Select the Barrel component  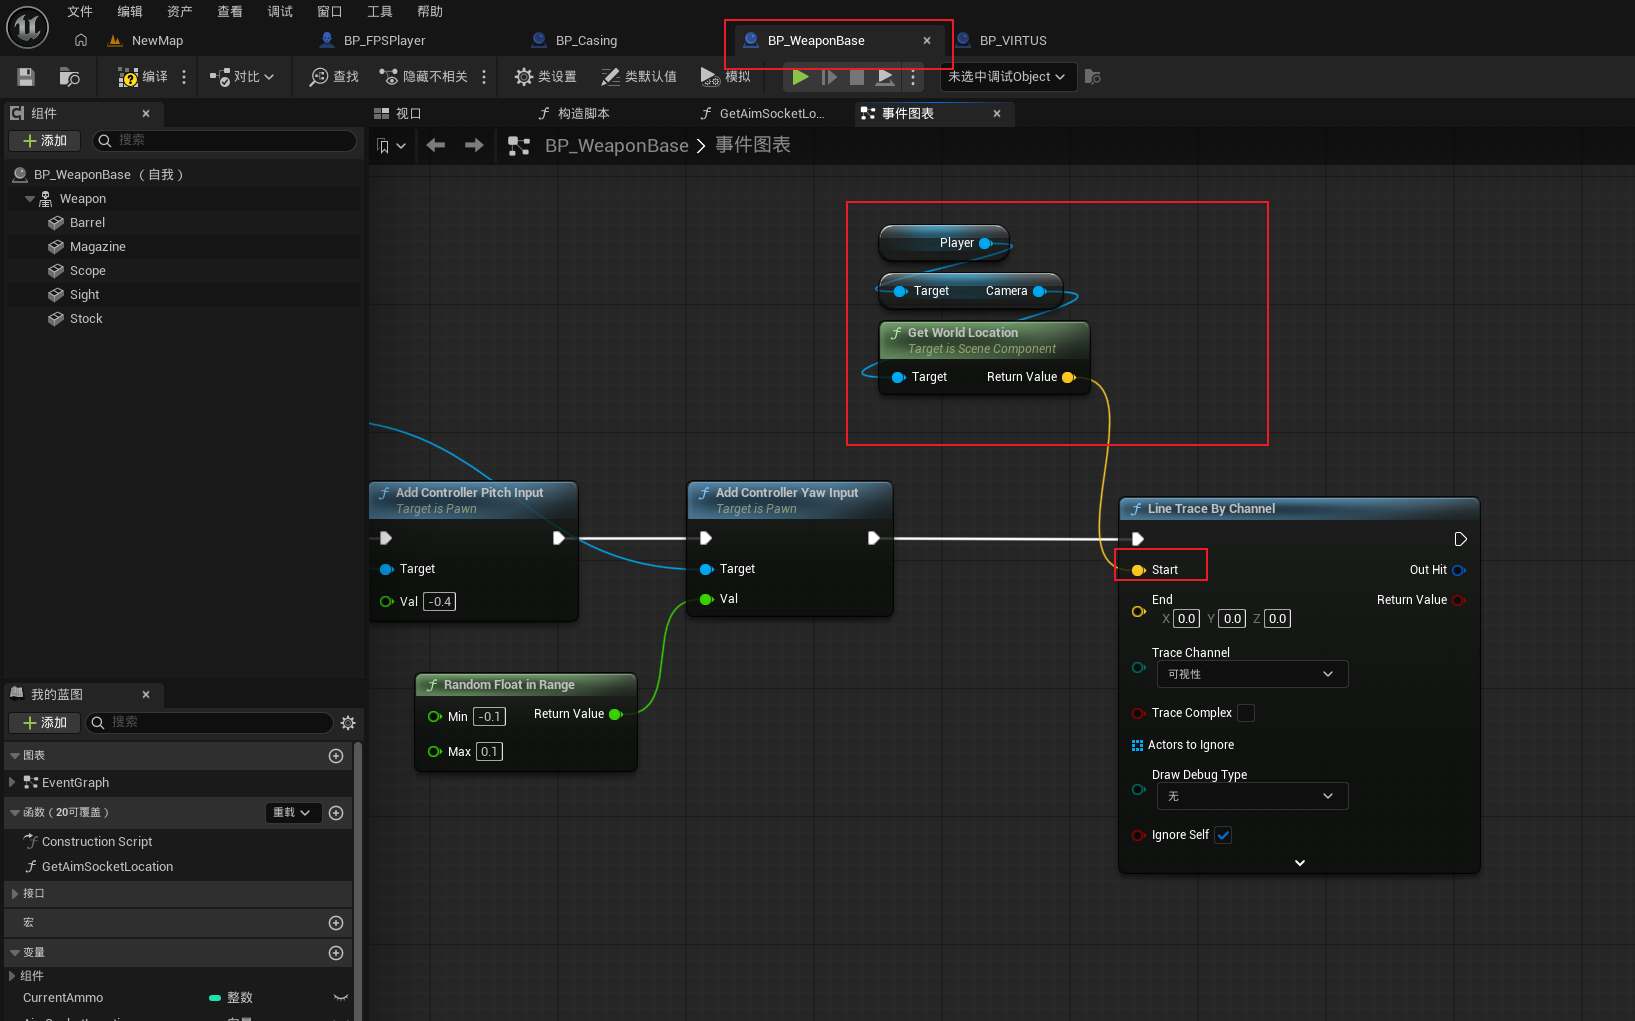tap(87, 223)
